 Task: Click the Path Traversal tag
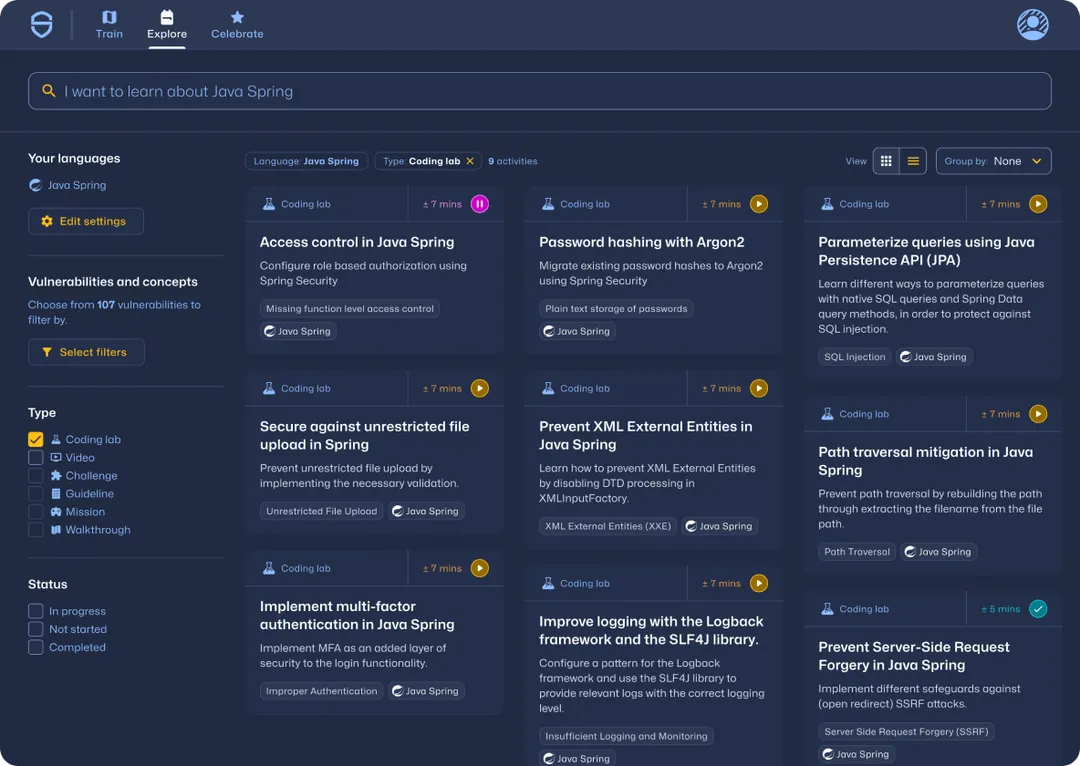tap(857, 552)
